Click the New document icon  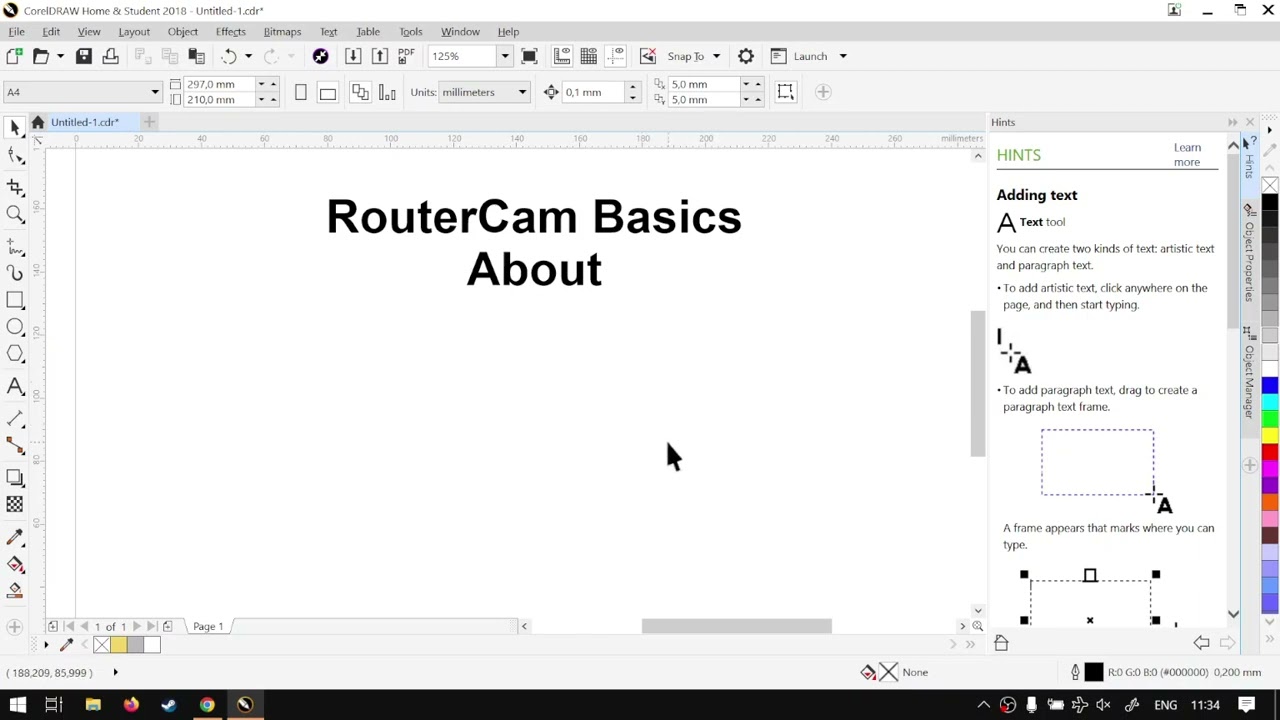tap(13, 56)
